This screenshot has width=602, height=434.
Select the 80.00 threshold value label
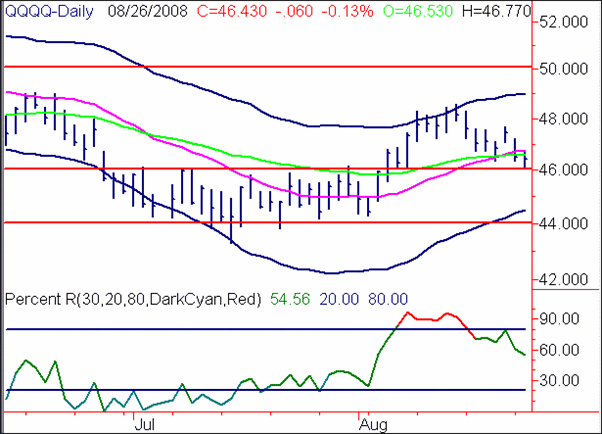click(388, 299)
